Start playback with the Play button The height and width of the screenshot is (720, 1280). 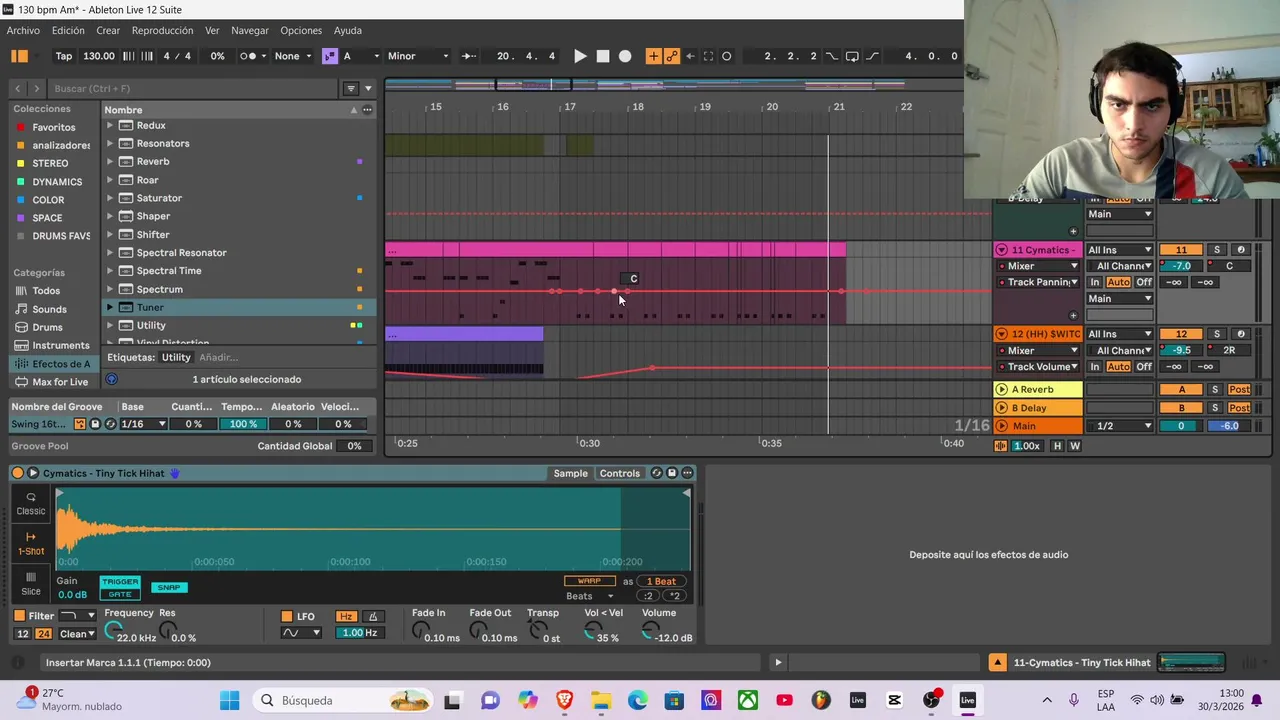580,56
